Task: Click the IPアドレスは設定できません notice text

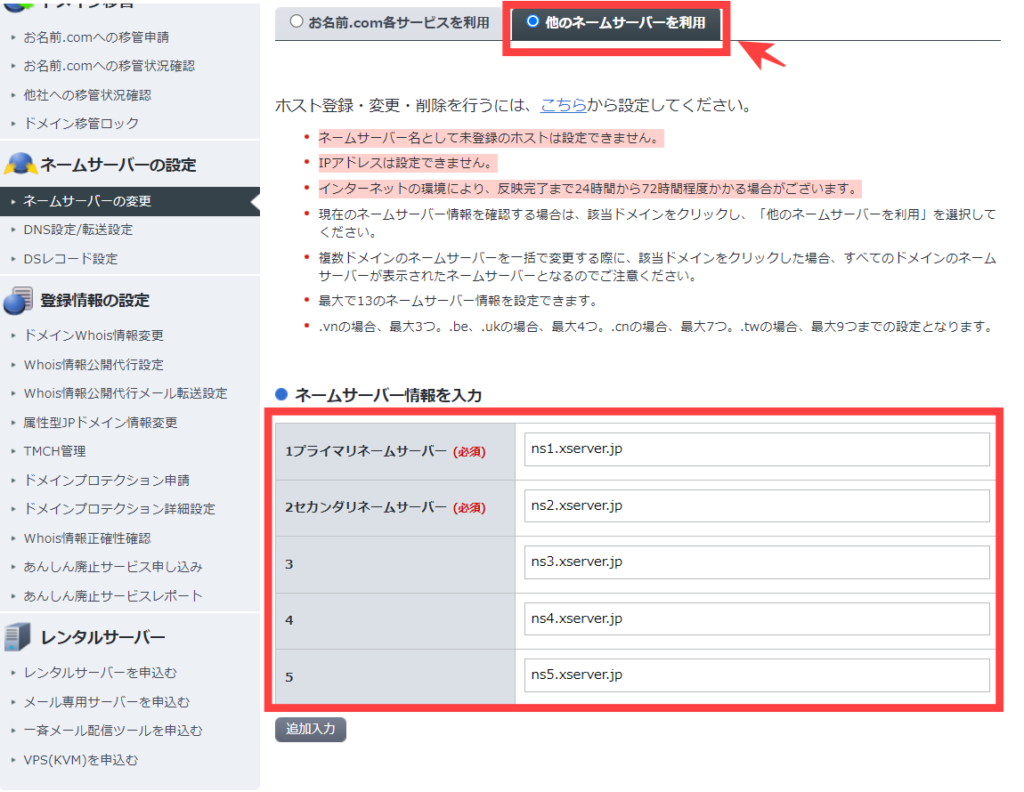Action: click(408, 163)
